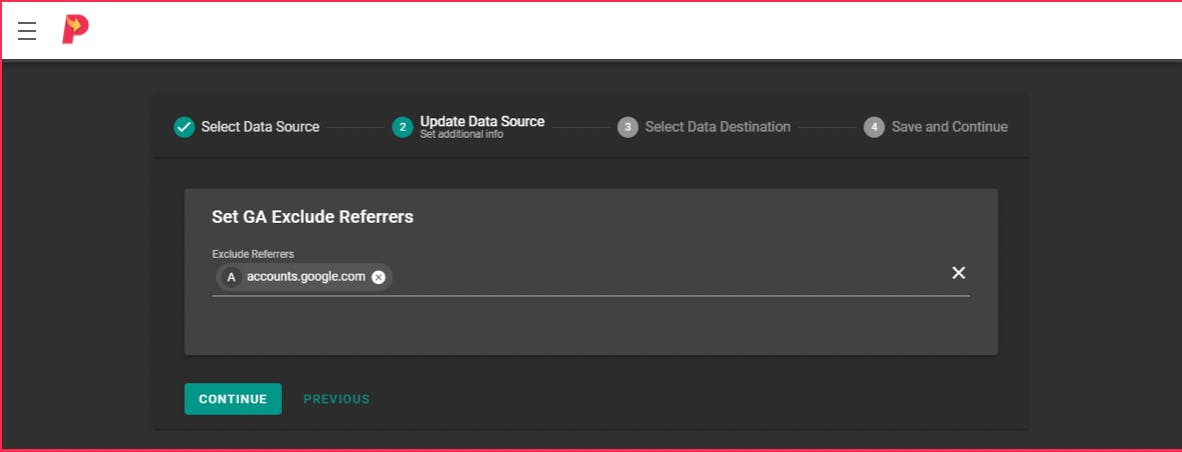Click the step 2 circle icon
Screen dimensions: 1182x452
[403, 127]
